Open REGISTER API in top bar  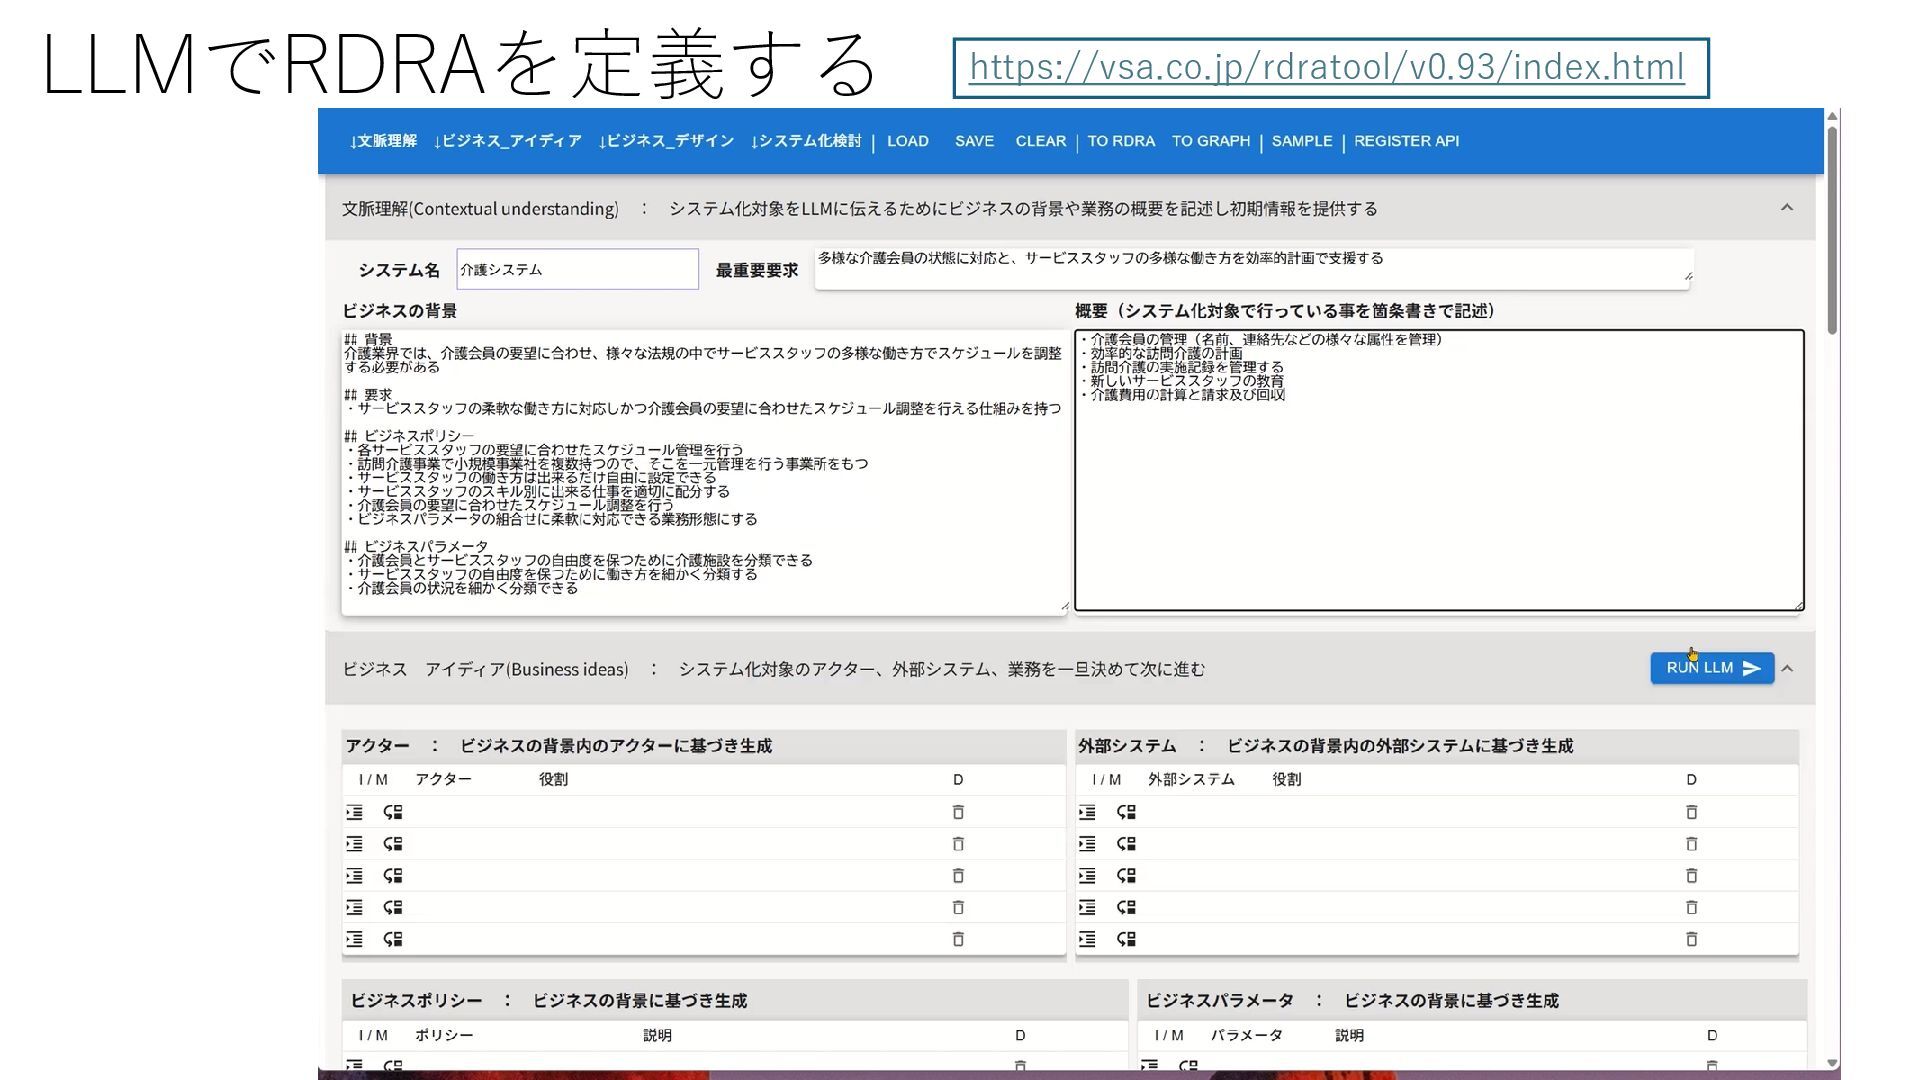1406,141
